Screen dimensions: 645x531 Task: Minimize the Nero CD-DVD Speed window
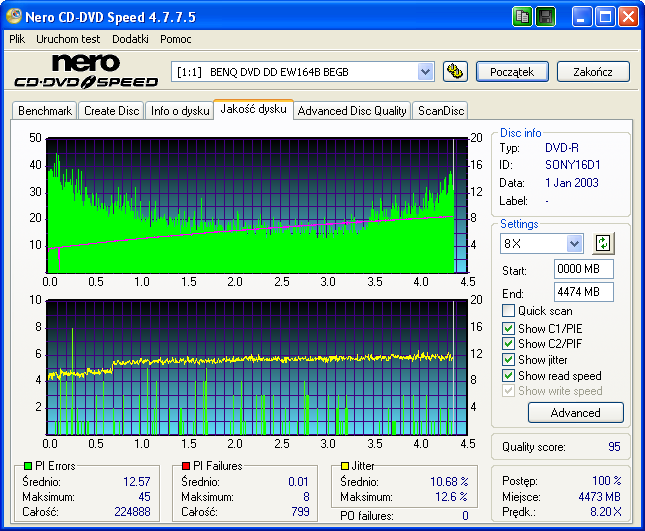point(581,17)
